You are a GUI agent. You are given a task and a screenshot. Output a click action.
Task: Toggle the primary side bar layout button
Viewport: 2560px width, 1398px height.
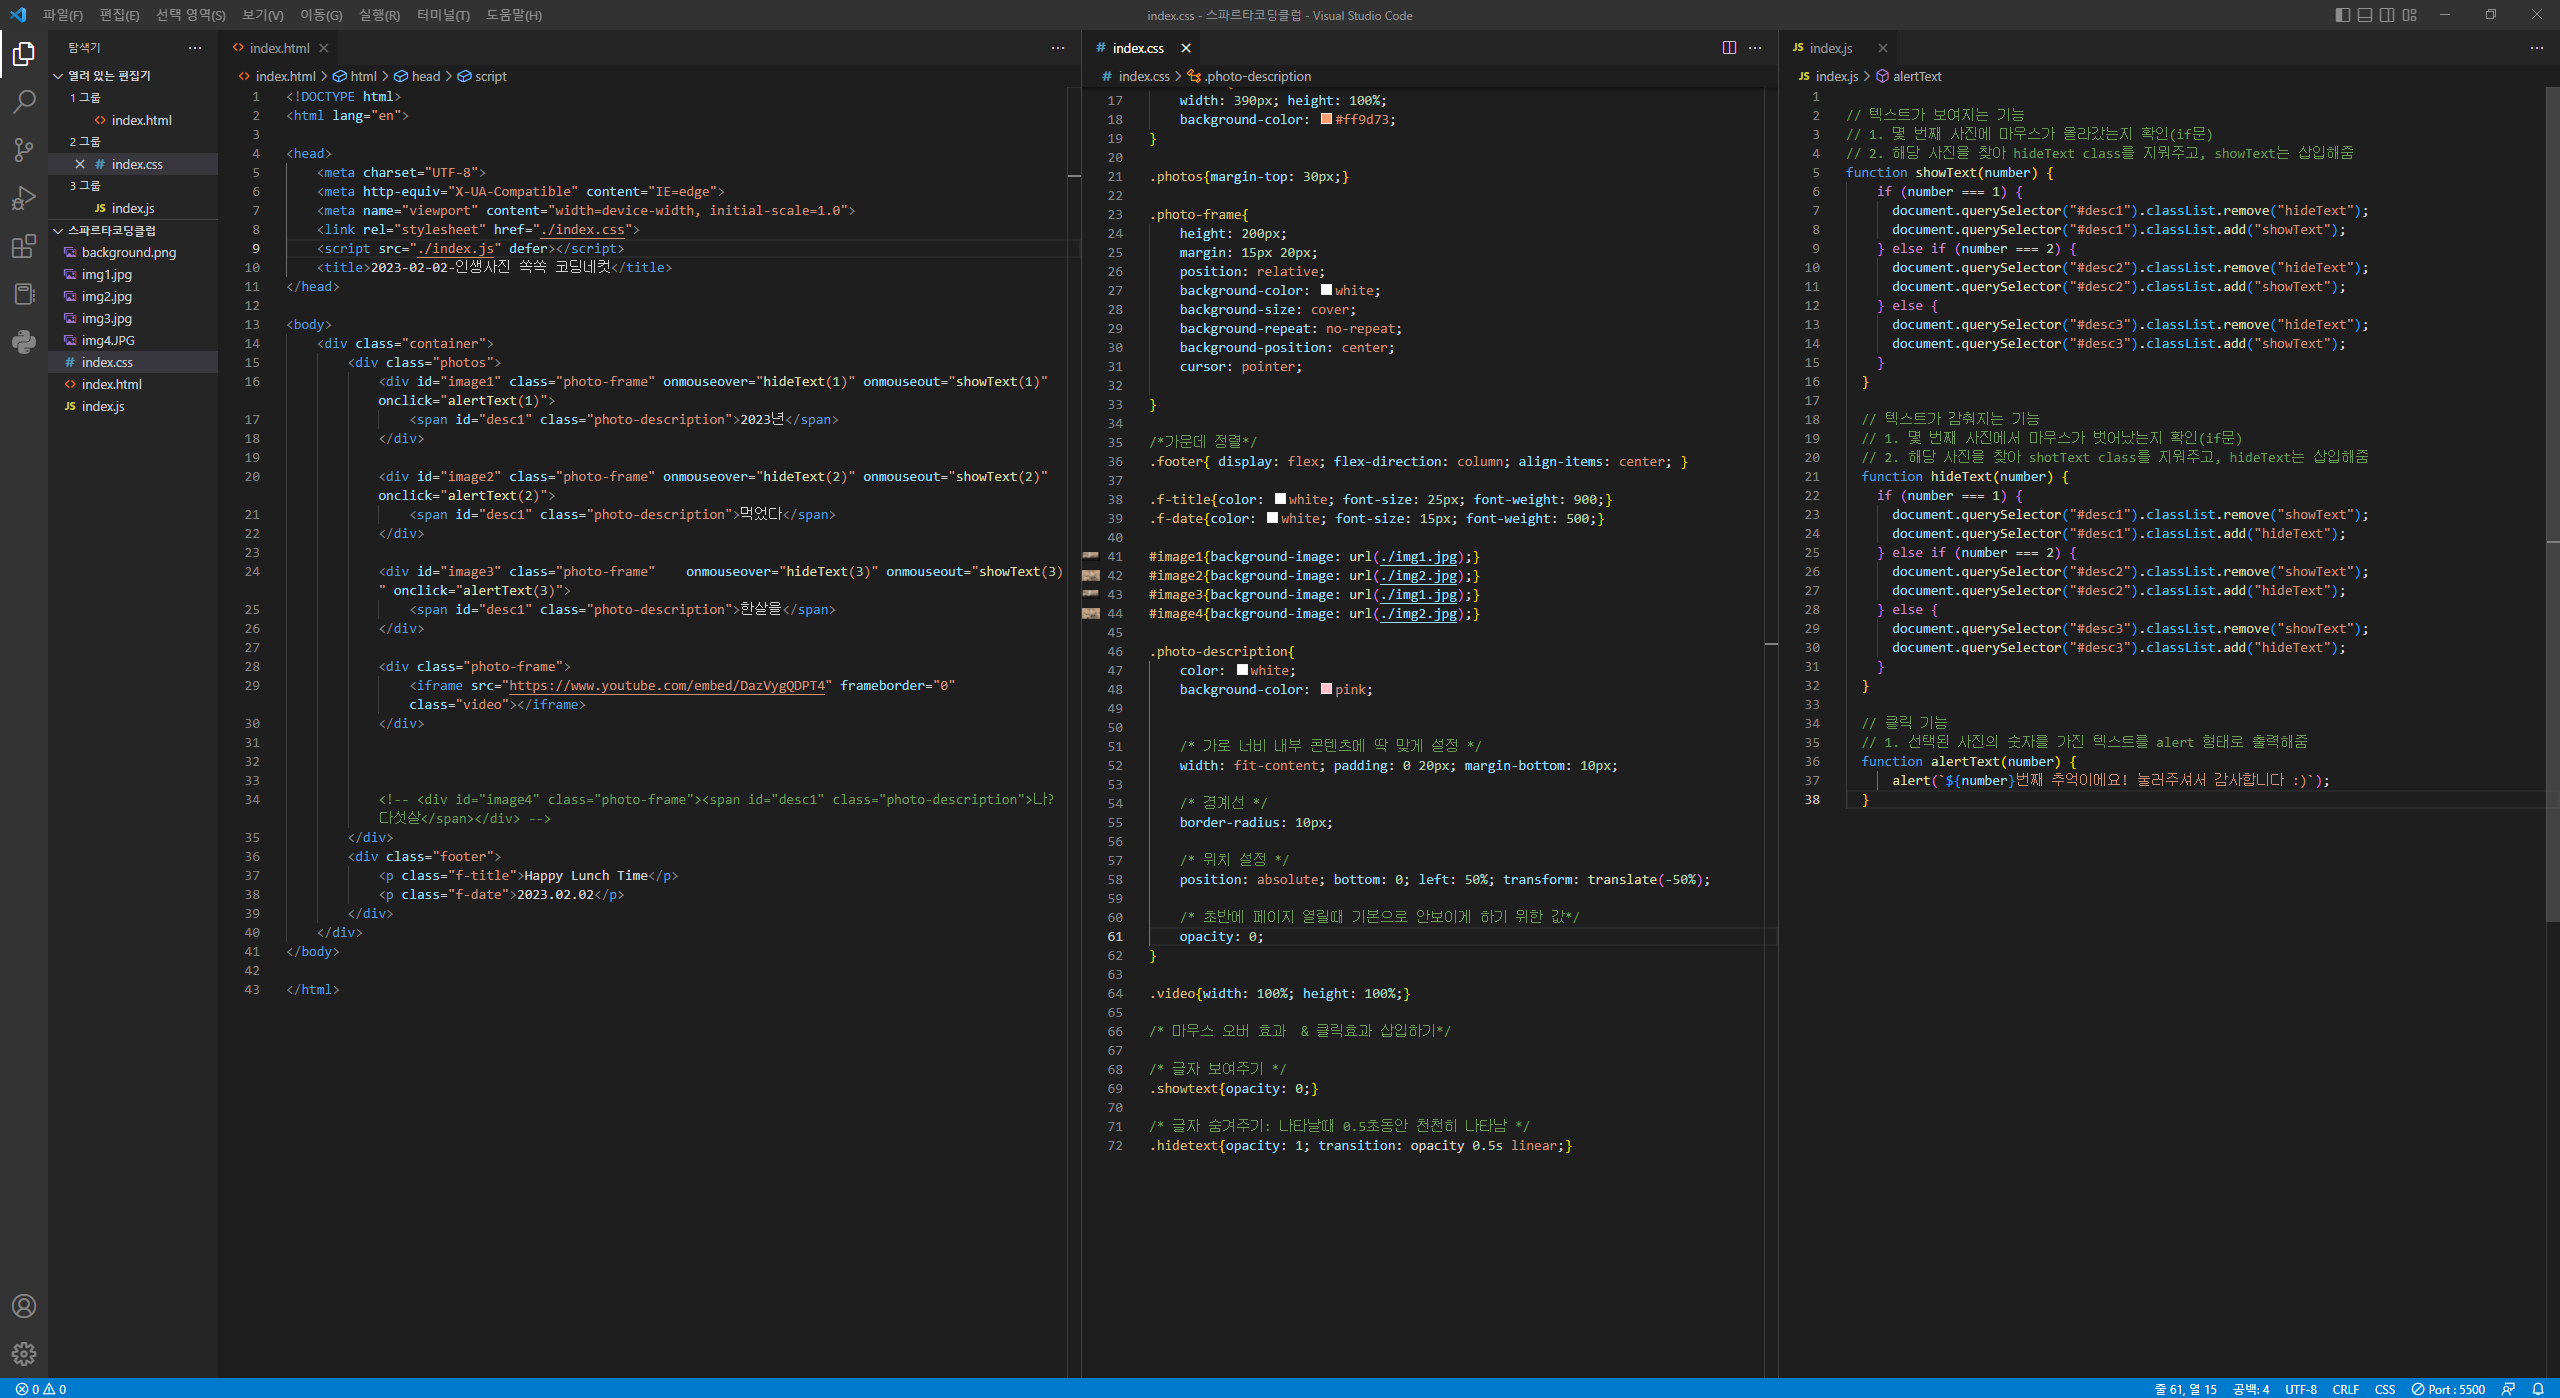tap(2343, 15)
